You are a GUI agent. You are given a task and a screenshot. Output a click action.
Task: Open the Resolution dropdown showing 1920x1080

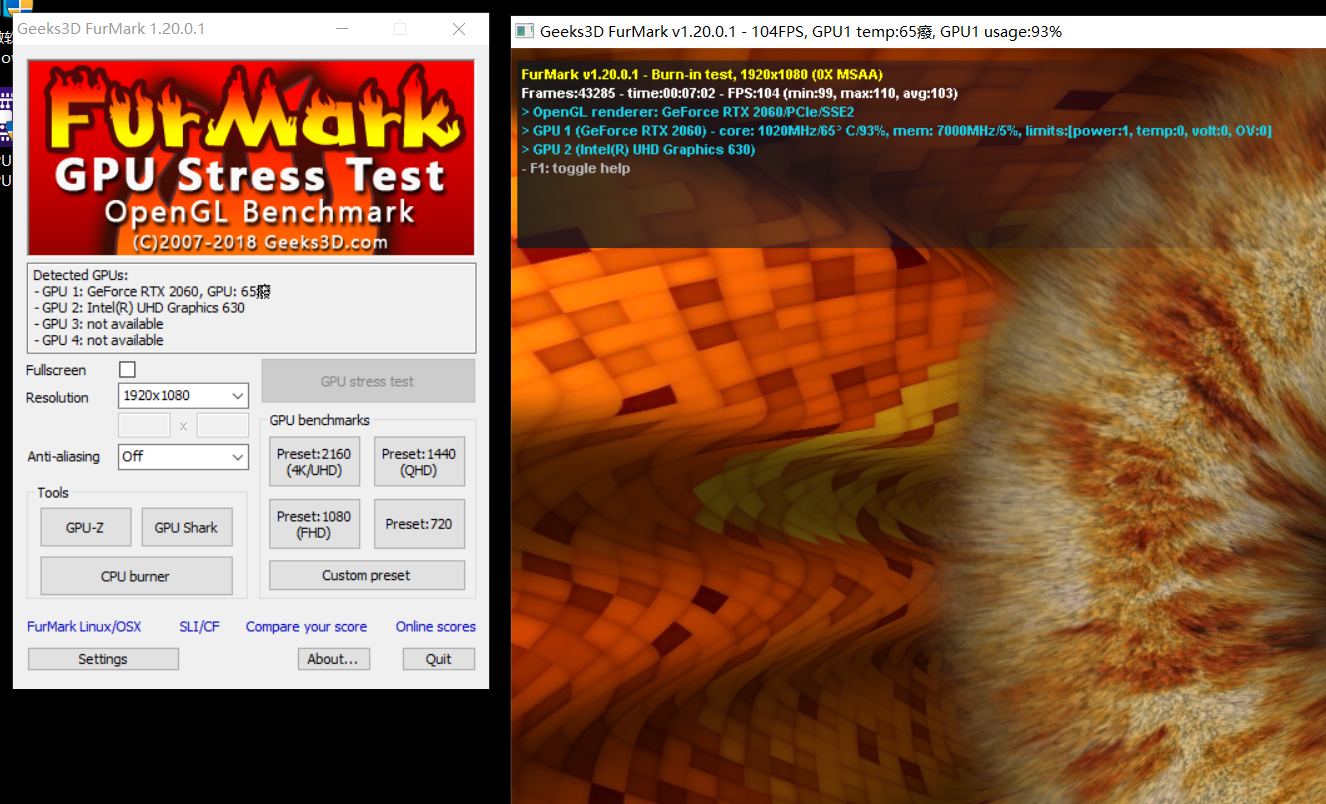[x=183, y=396]
